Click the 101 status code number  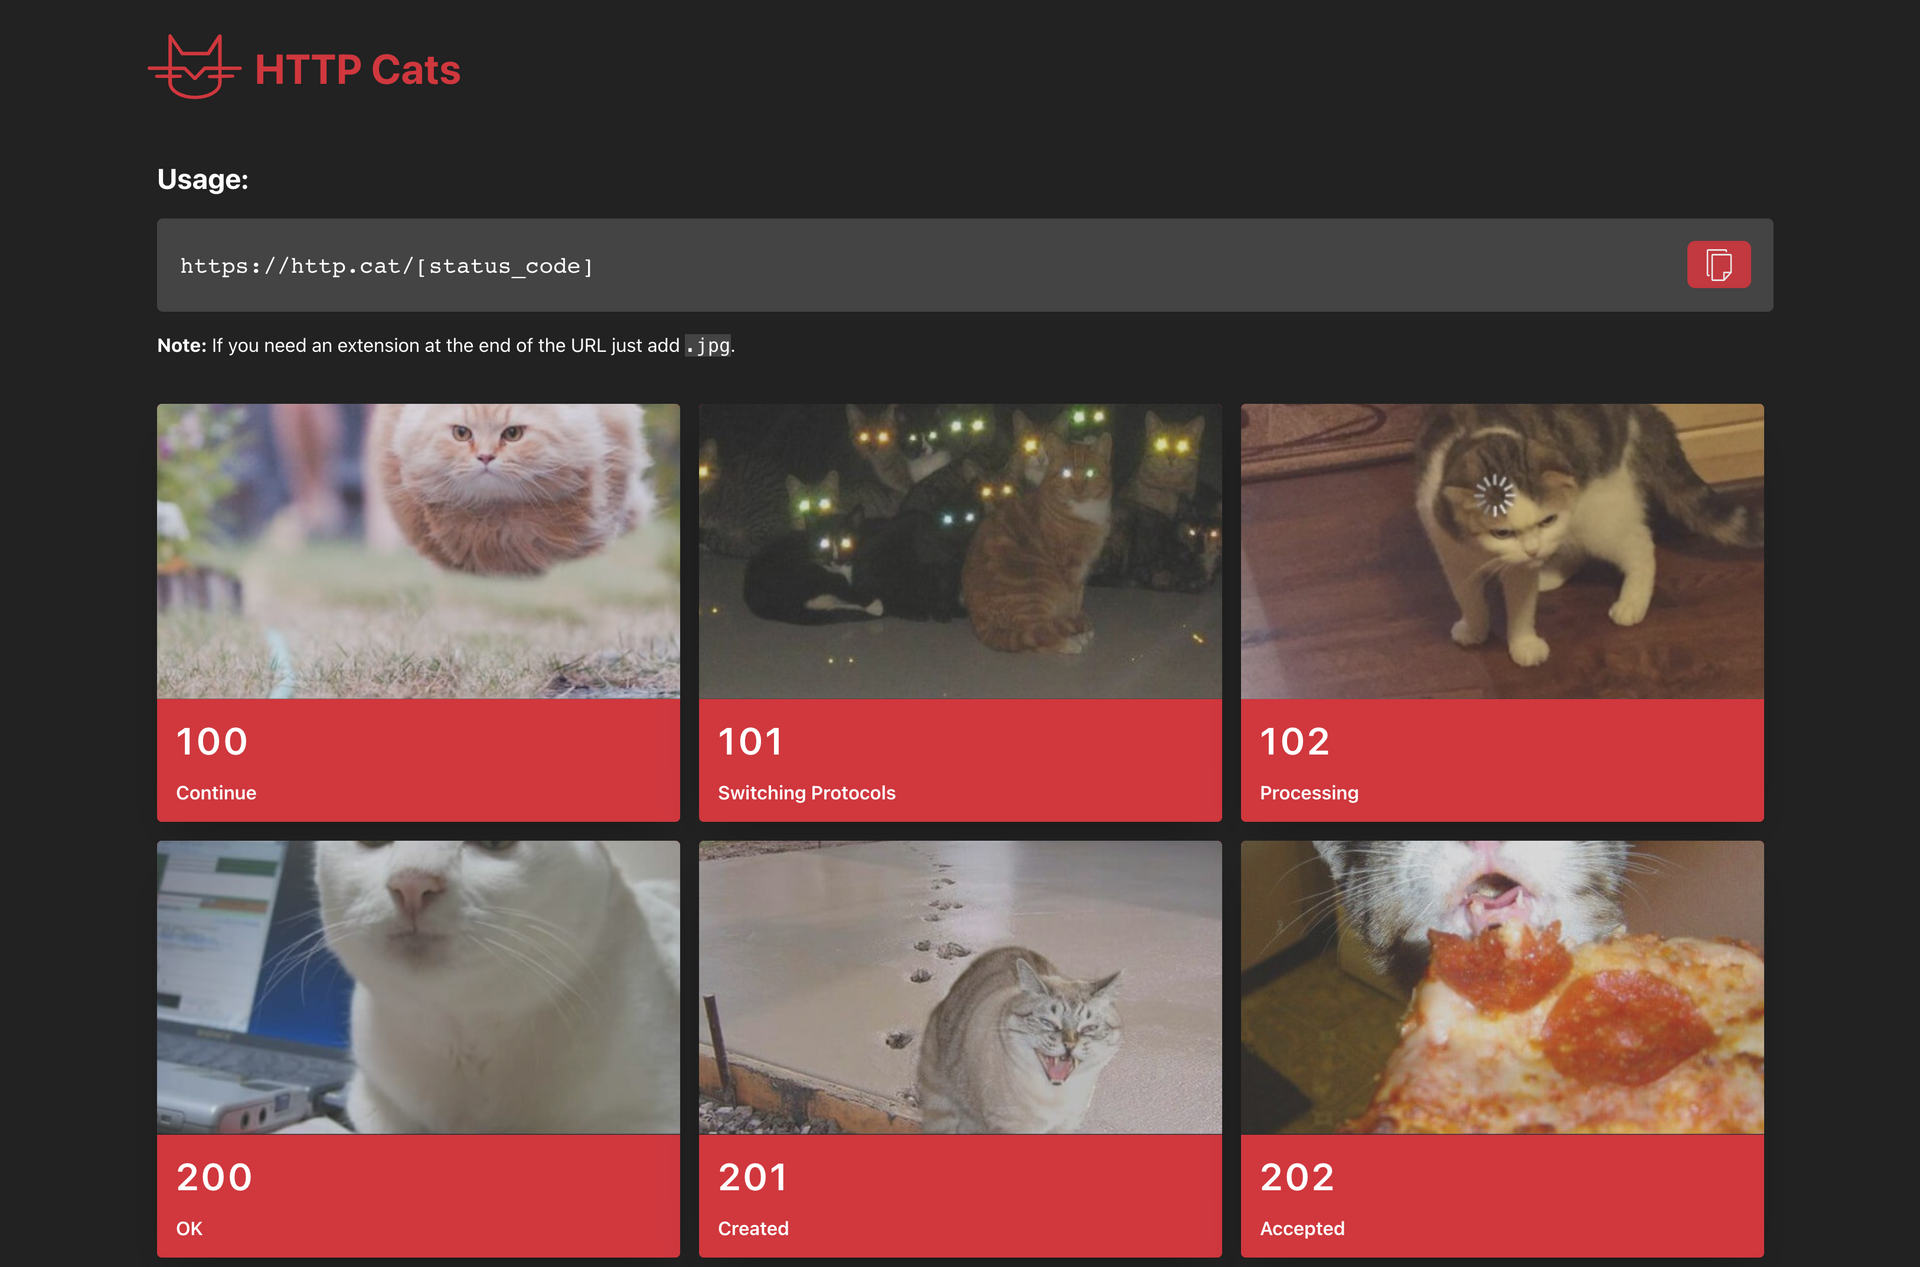(x=750, y=741)
